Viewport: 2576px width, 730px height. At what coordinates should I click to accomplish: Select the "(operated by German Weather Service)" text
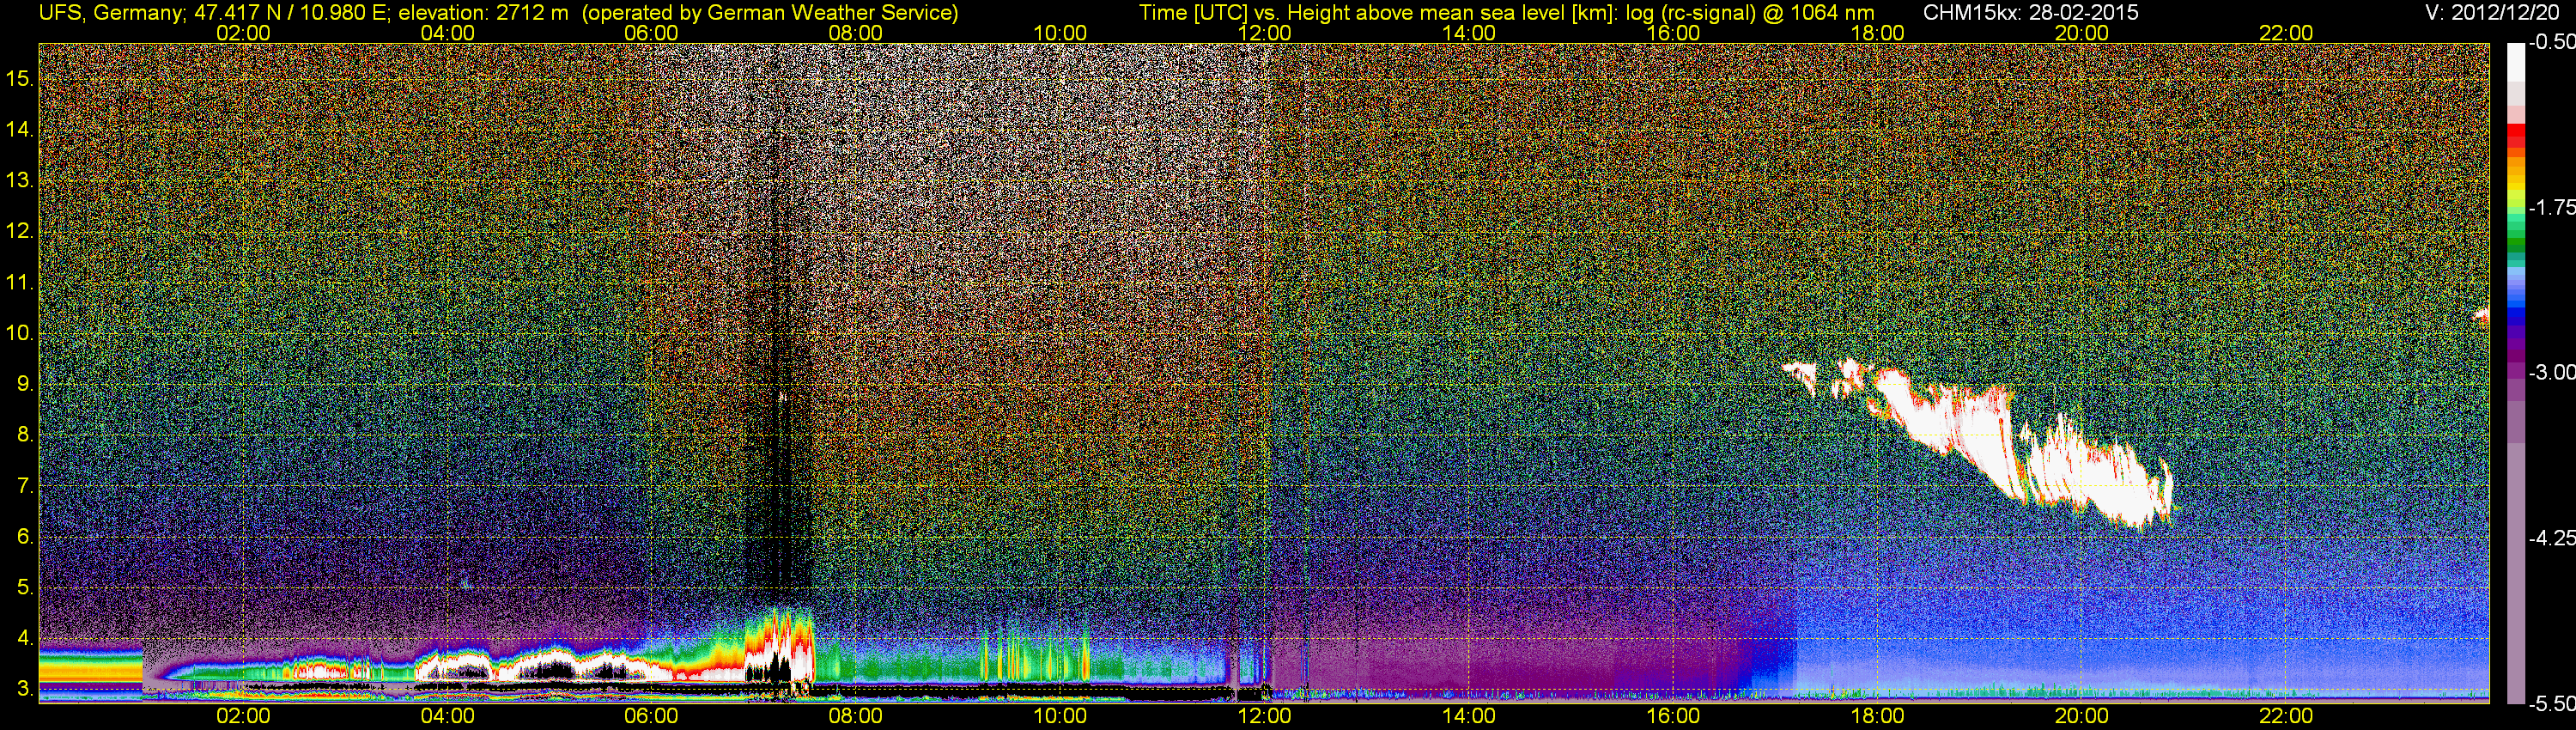(770, 12)
